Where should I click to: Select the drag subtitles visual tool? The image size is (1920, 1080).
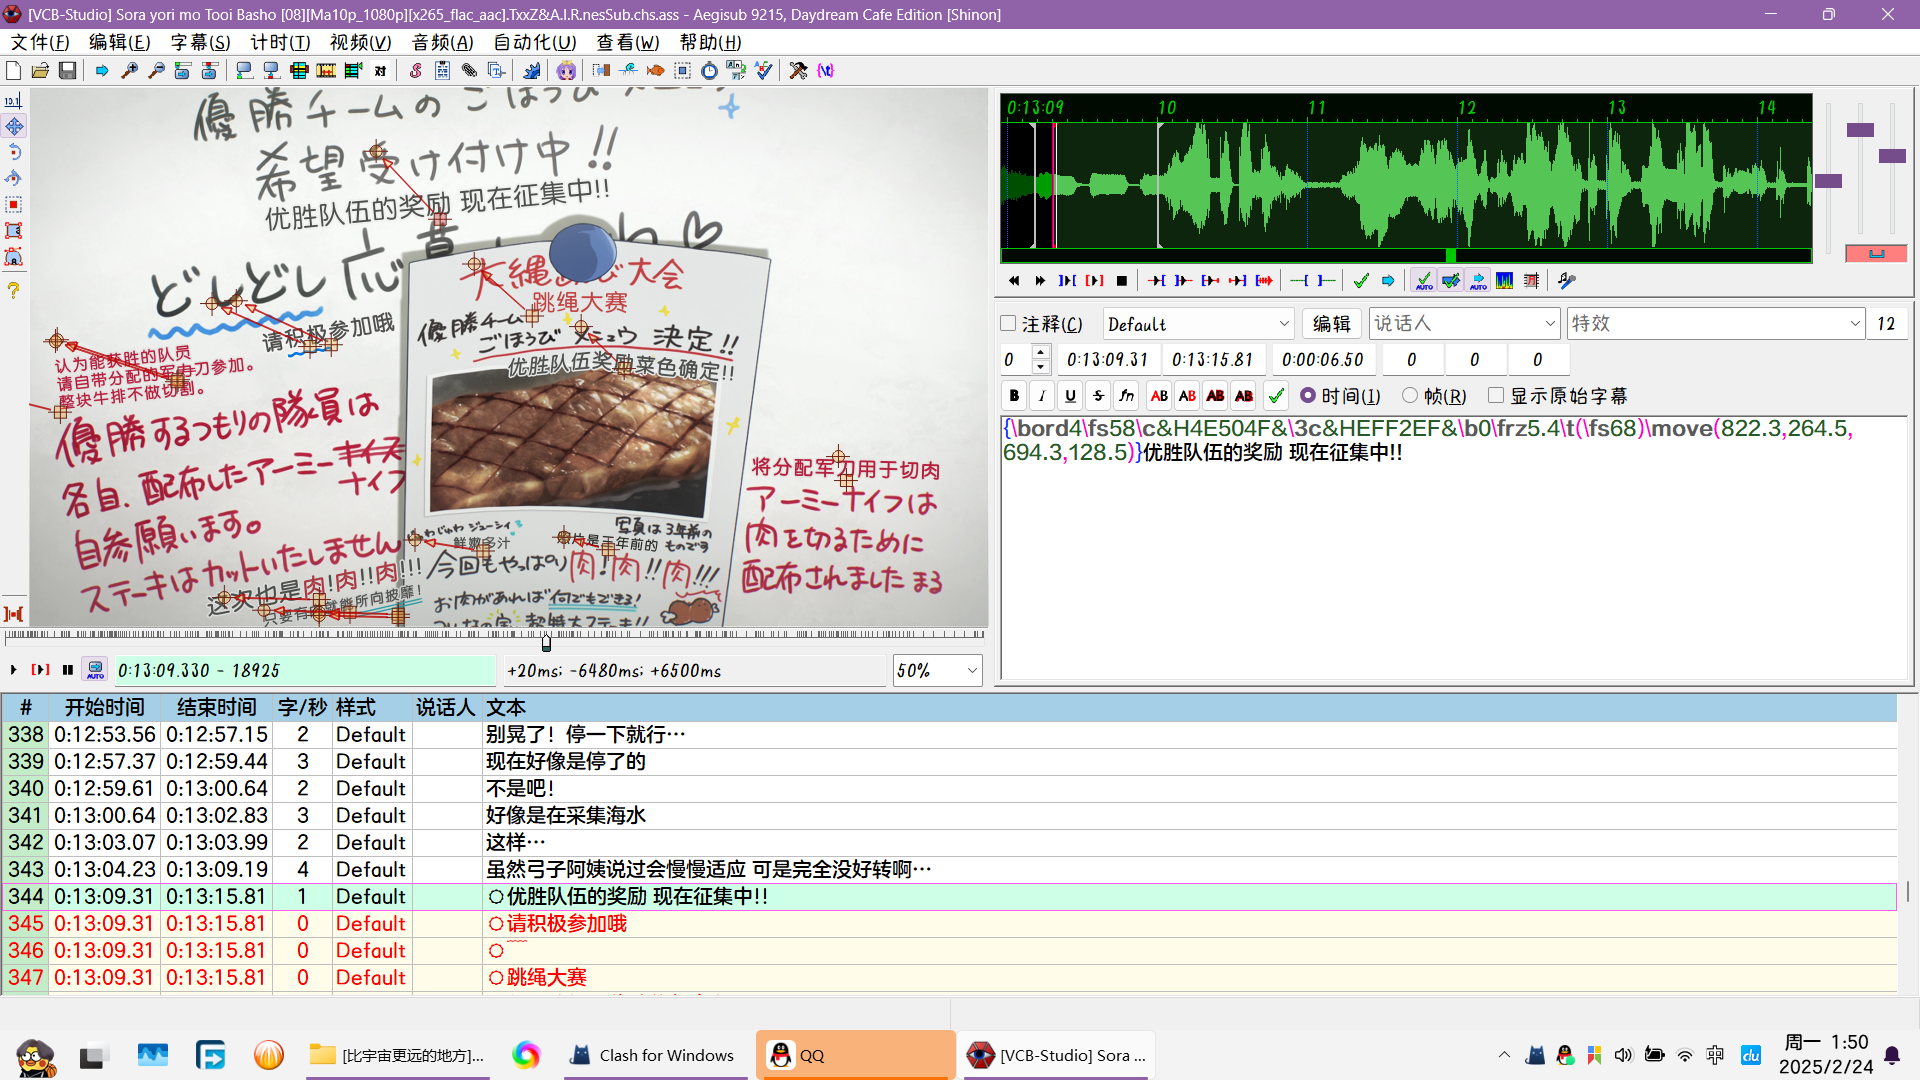pyautogui.click(x=14, y=127)
